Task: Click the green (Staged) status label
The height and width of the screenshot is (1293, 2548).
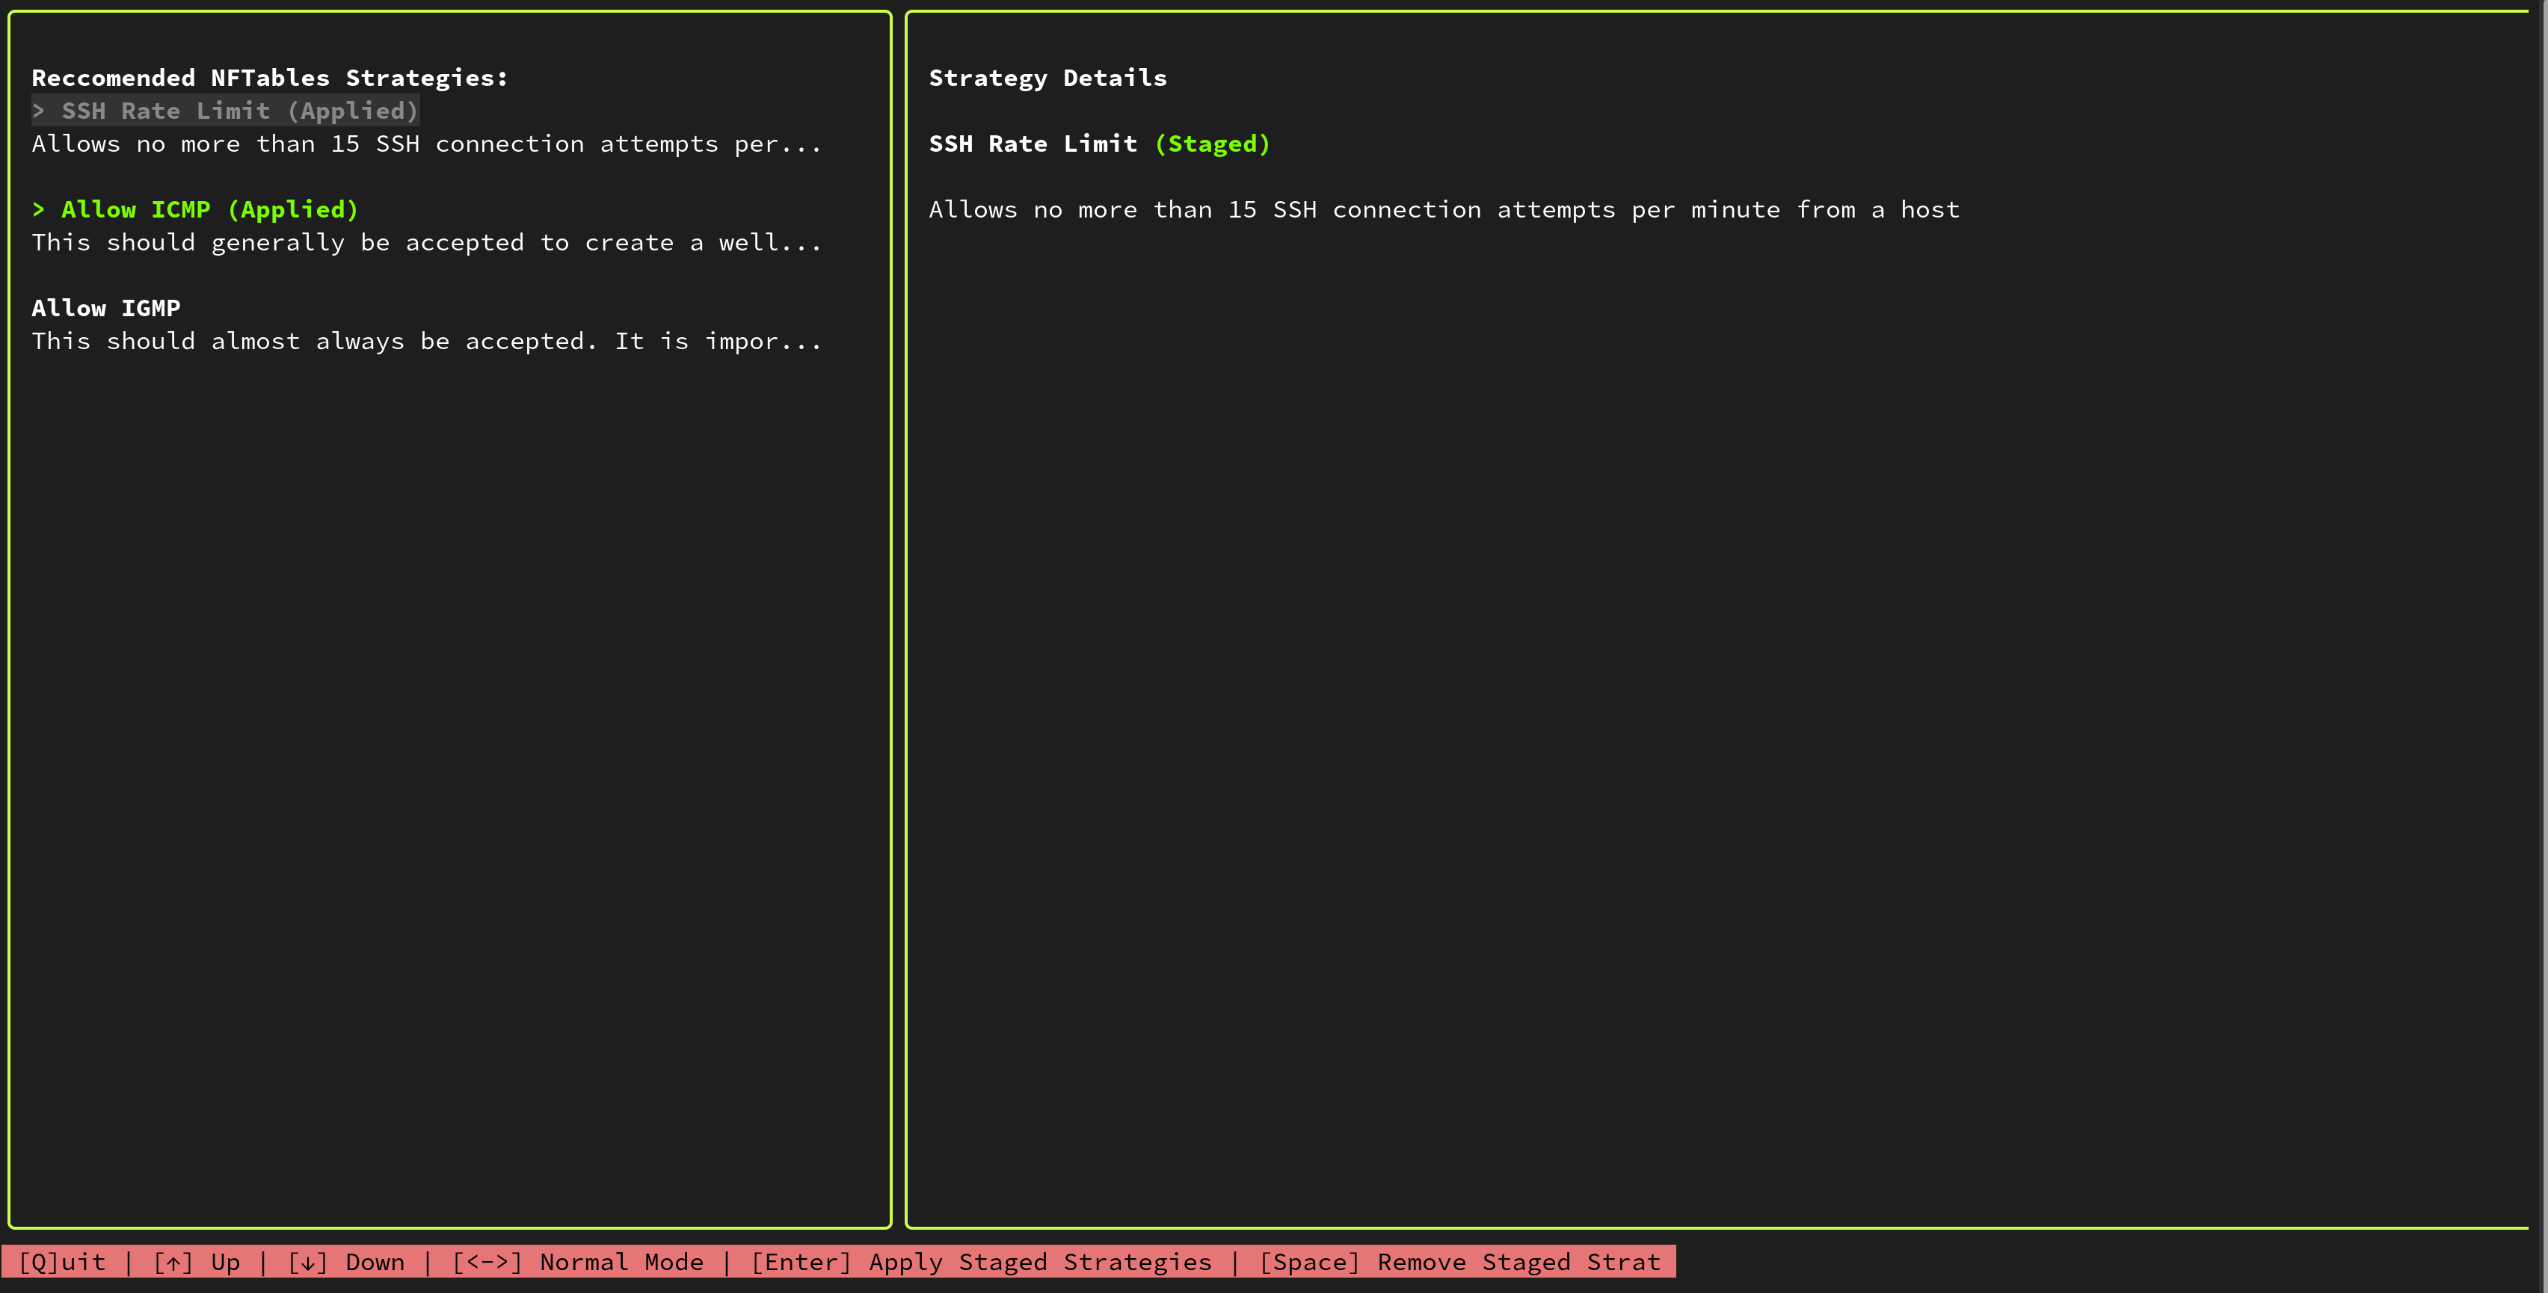Action: pyautogui.click(x=1212, y=144)
